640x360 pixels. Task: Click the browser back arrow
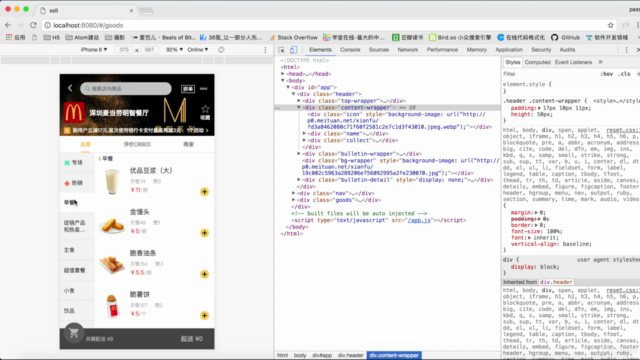8,25
